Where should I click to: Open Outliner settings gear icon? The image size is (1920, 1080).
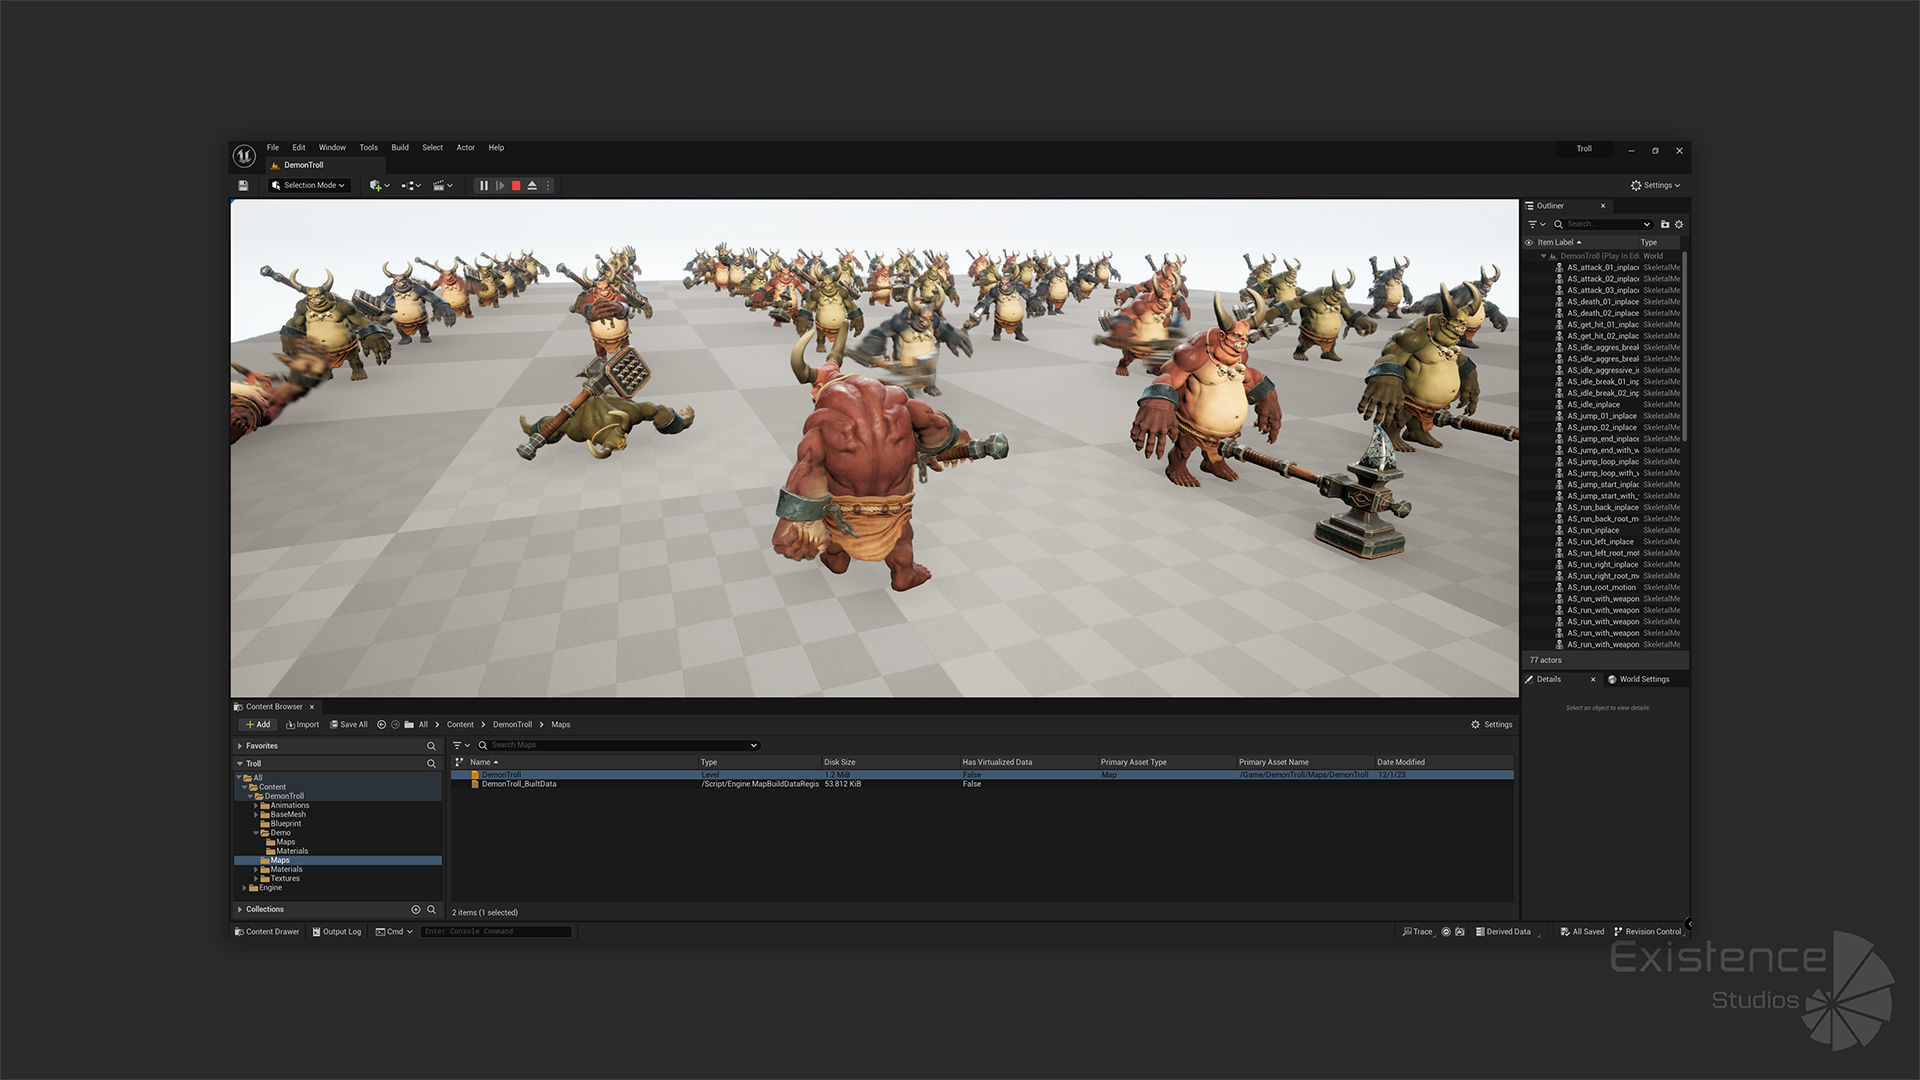tap(1679, 224)
